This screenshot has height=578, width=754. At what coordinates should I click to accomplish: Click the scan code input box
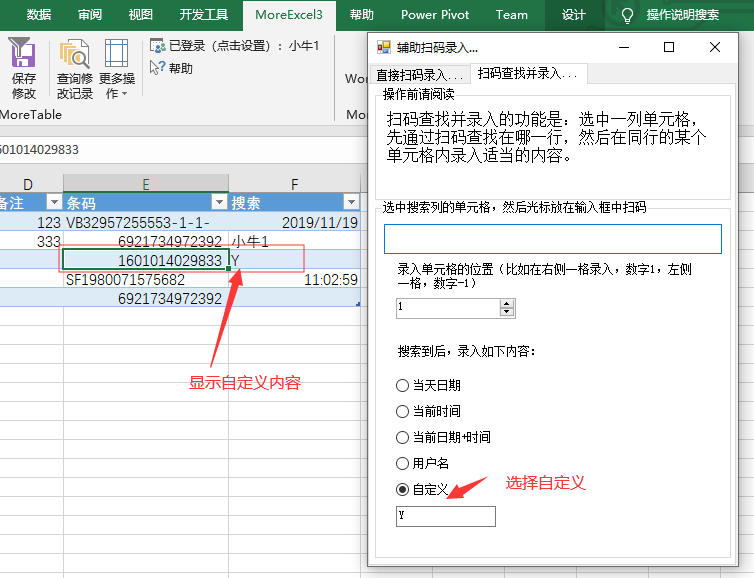pyautogui.click(x=552, y=239)
